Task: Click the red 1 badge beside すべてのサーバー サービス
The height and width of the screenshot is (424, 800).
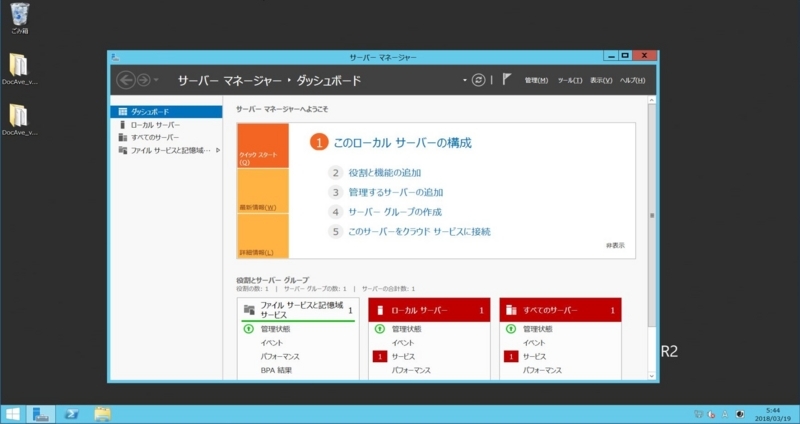Action: [x=511, y=357]
